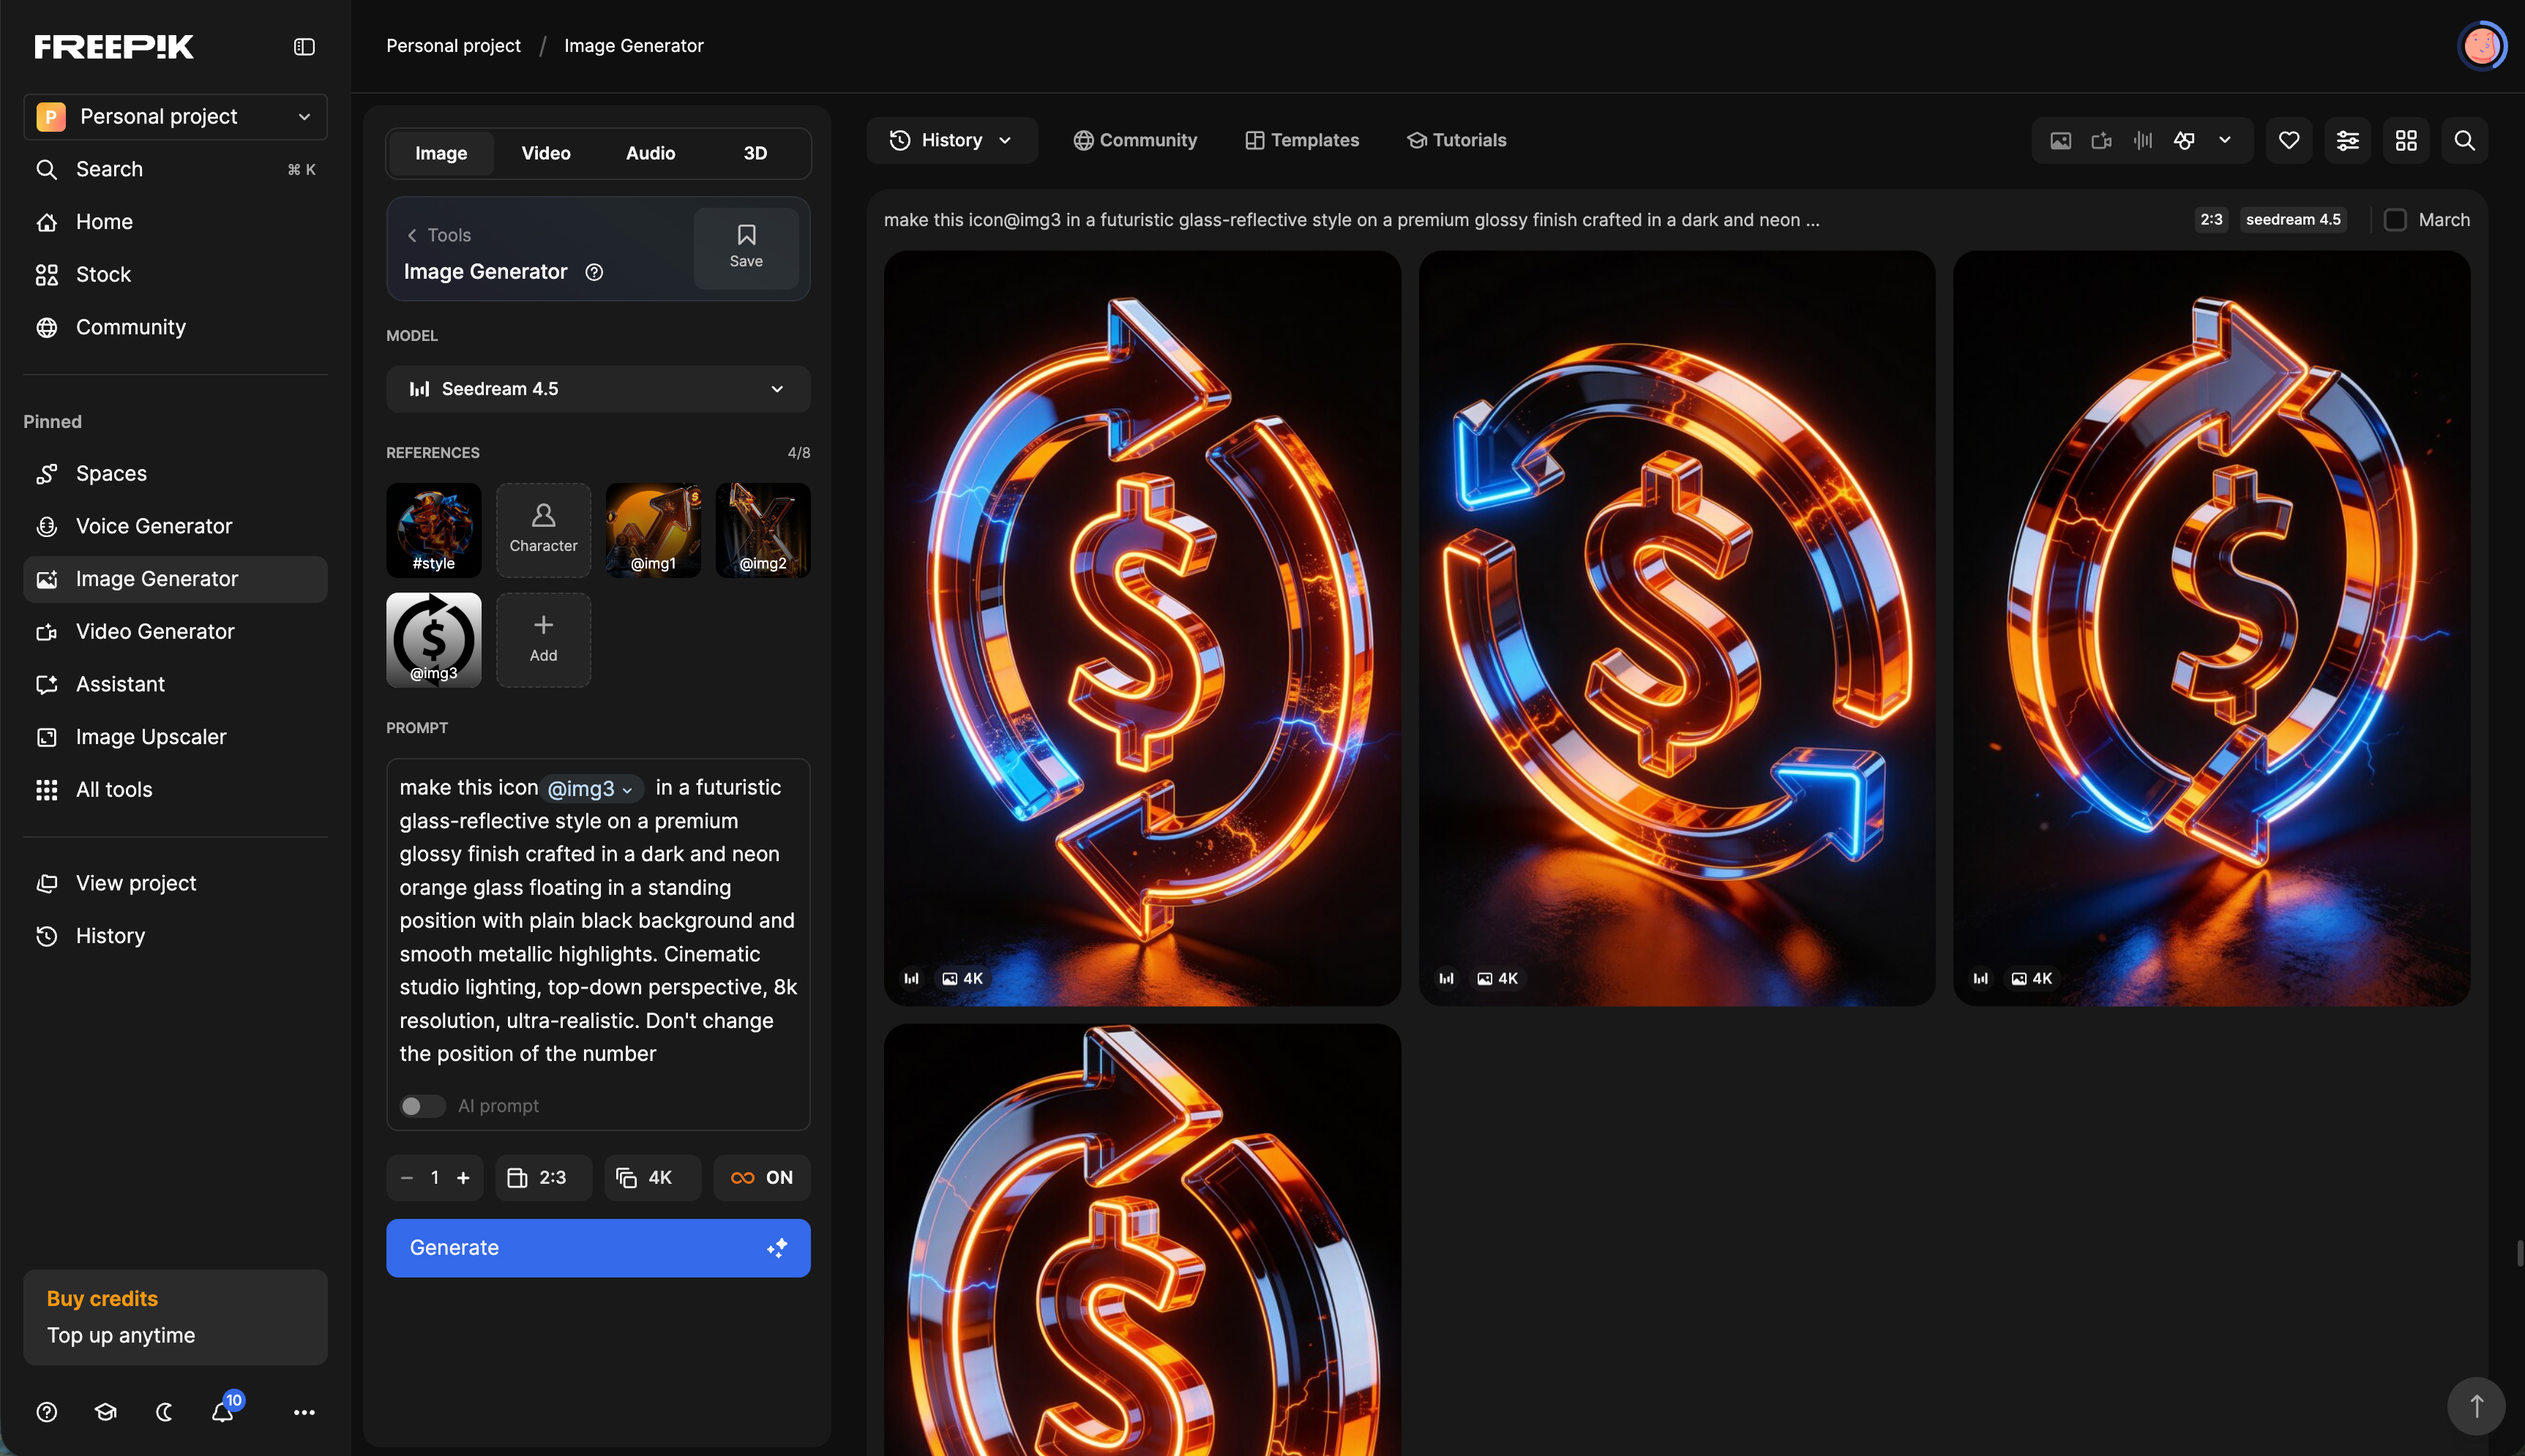Click View project in sidebar

pos(175,883)
